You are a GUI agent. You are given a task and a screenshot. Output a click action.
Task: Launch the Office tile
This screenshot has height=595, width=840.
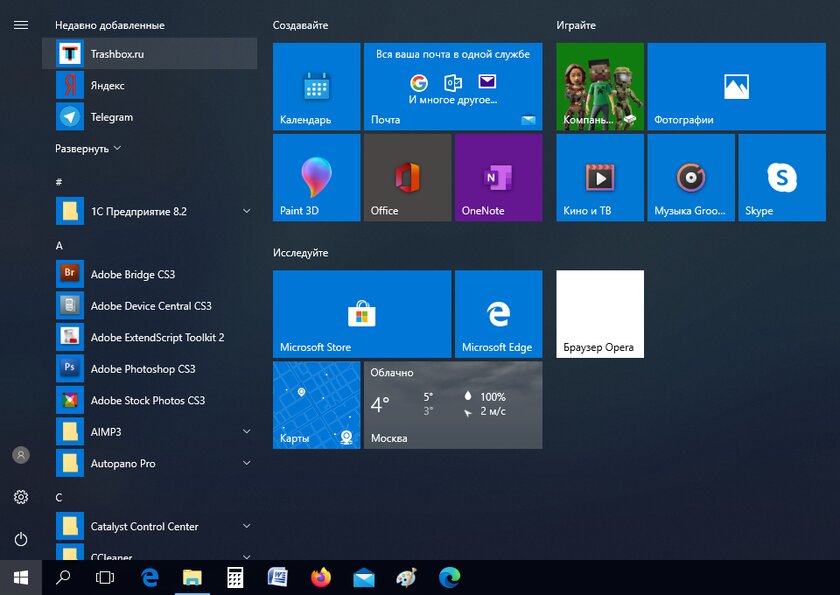click(x=408, y=178)
